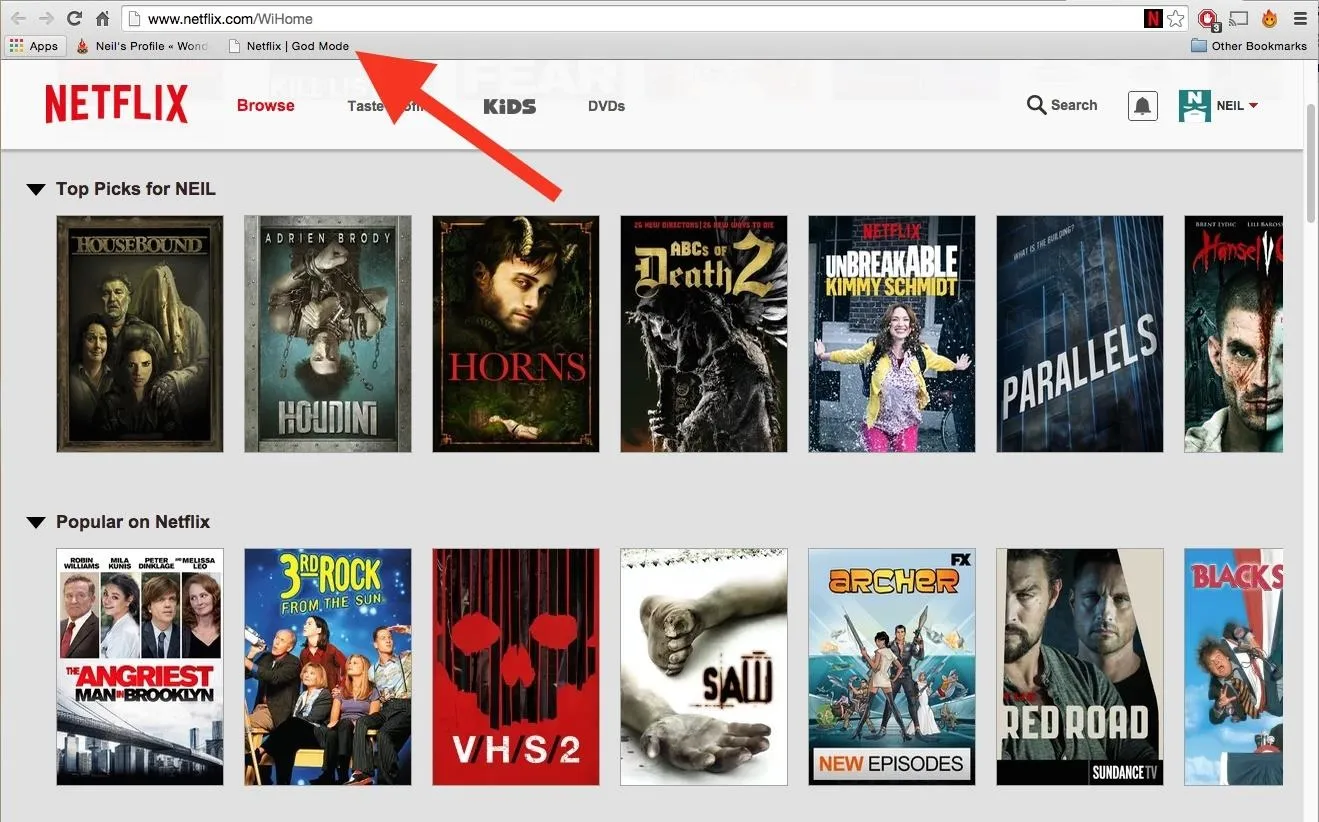Image resolution: width=1319 pixels, height=822 pixels.
Task: Expand the NEIL account dropdown arrow
Action: 1253,106
